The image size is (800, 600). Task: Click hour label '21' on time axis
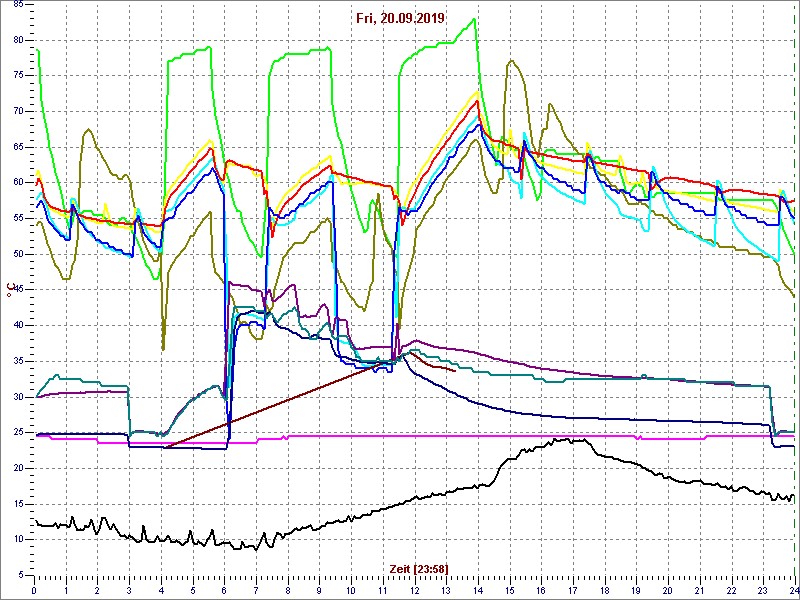click(699, 591)
